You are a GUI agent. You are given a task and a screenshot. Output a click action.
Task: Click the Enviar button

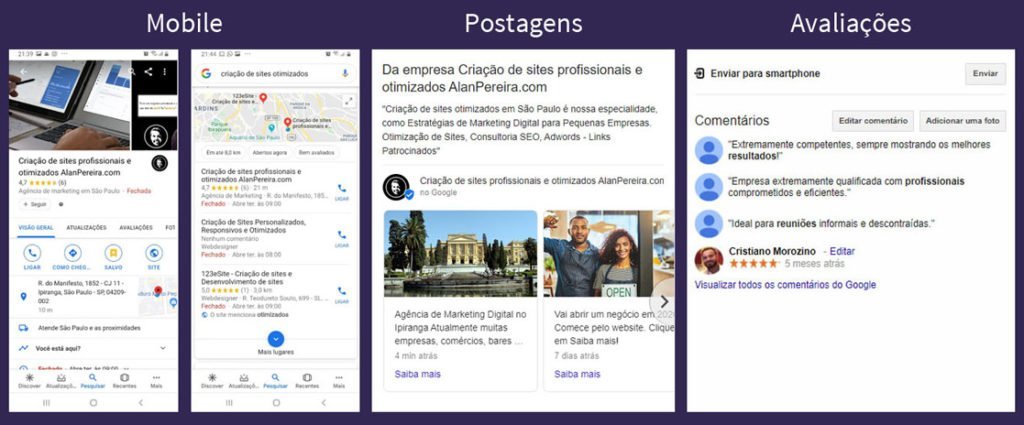coord(985,74)
